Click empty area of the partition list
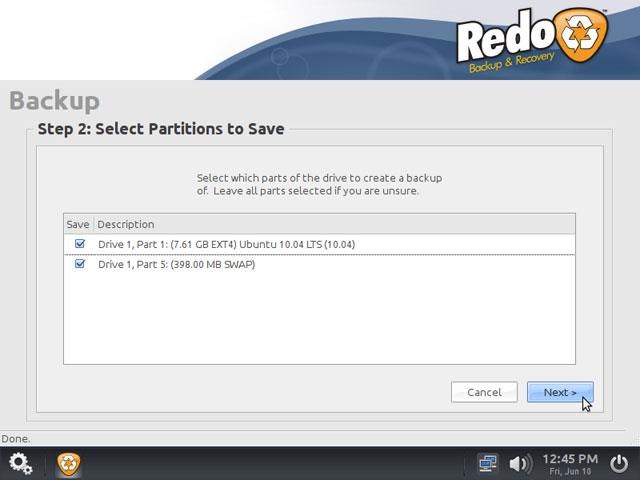 pos(320,318)
